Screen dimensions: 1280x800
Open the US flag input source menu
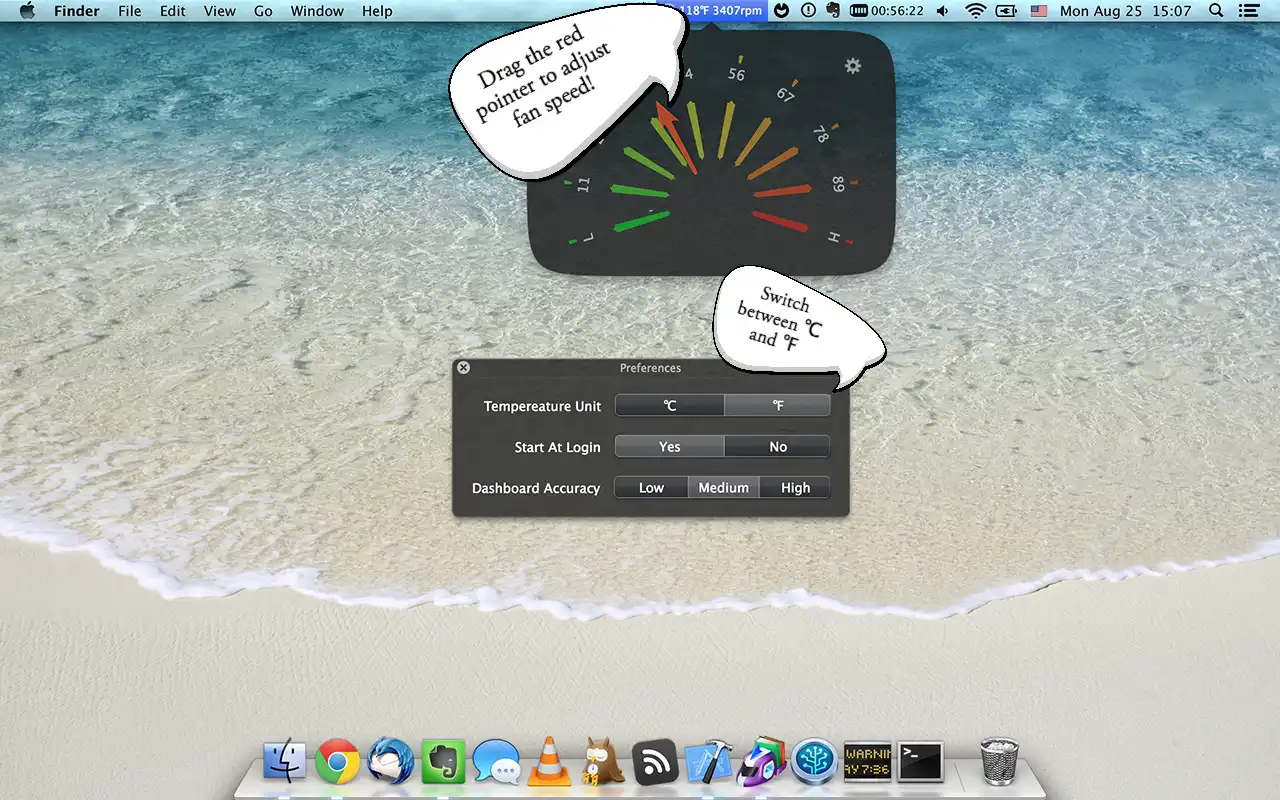coord(1038,11)
